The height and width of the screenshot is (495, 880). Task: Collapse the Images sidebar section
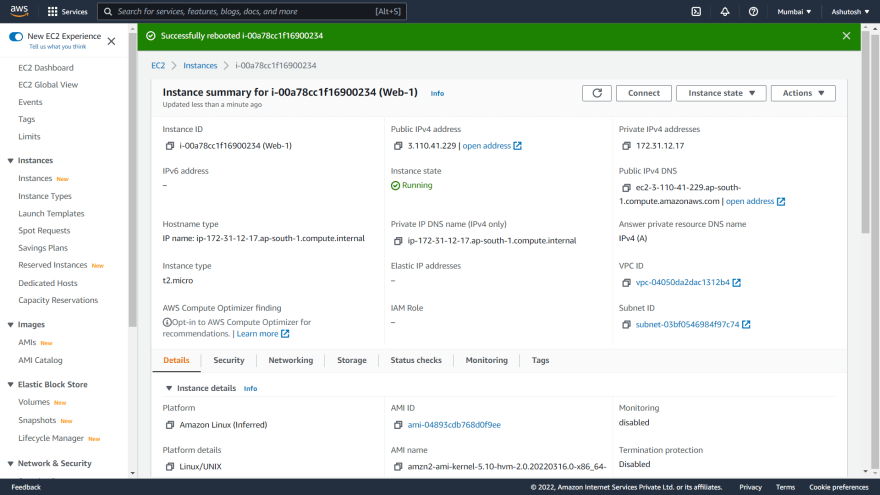[10, 325]
